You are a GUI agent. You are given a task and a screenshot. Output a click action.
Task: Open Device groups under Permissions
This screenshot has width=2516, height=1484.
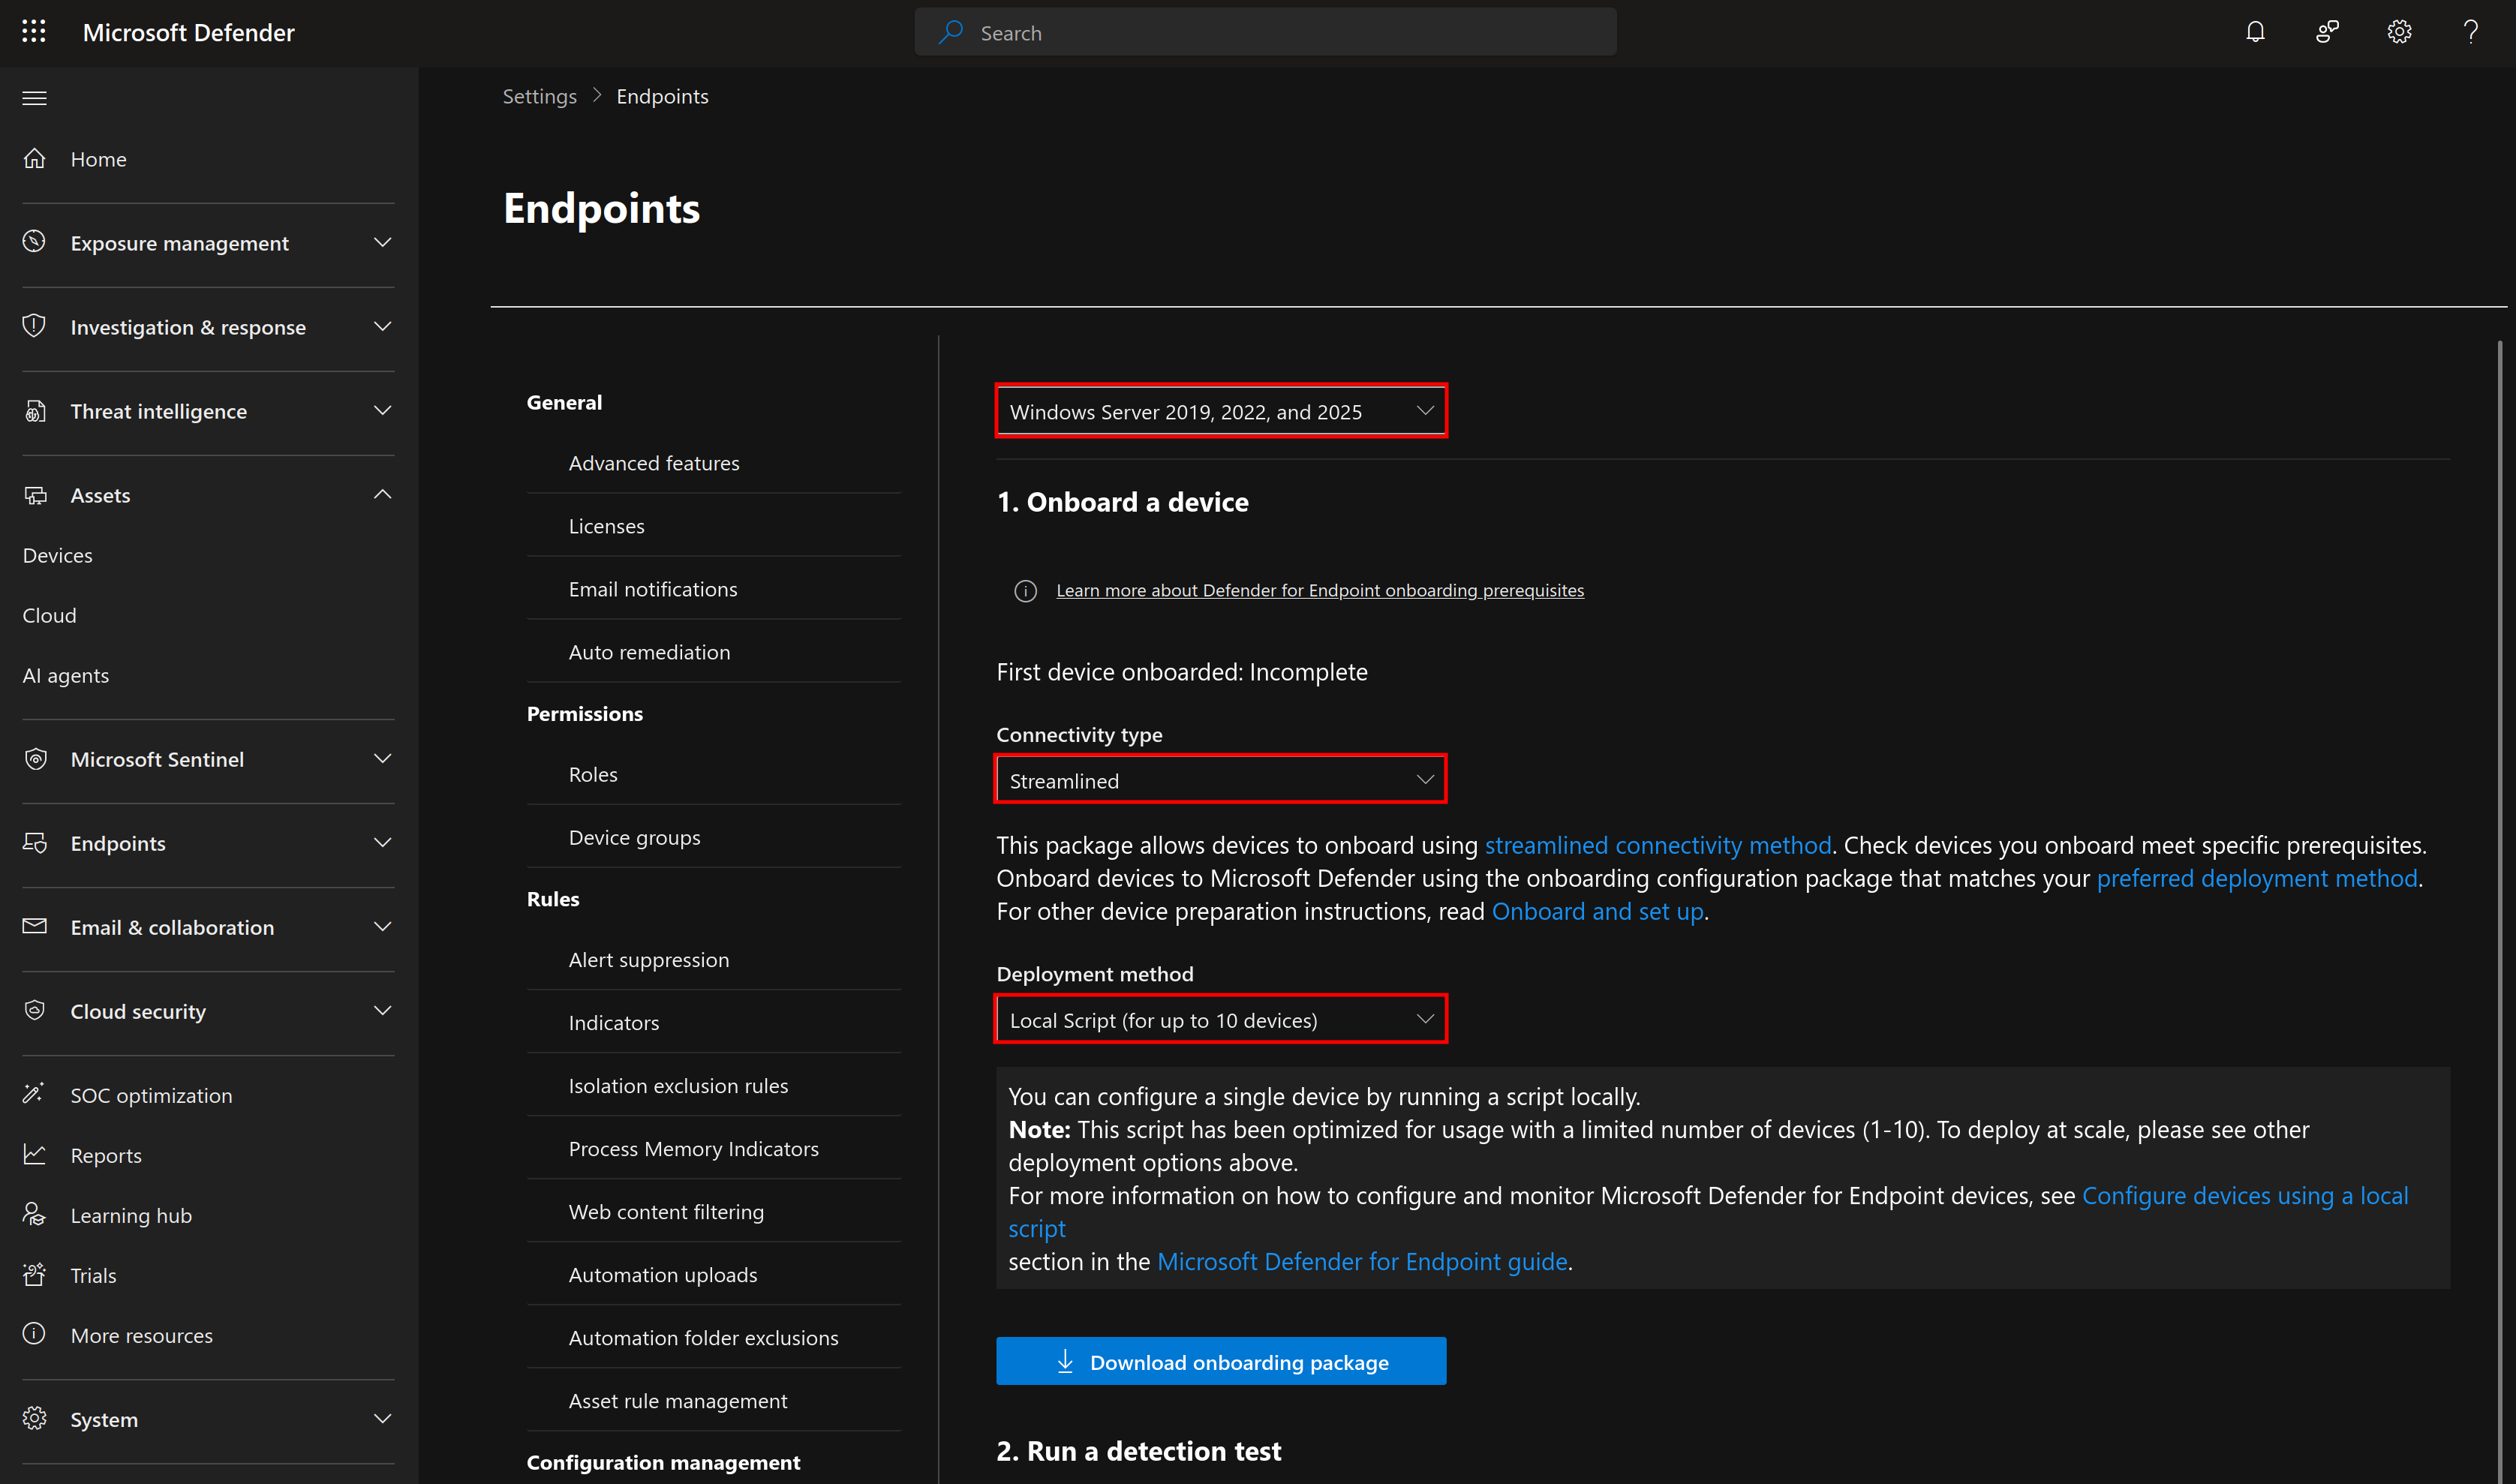[x=634, y=837]
